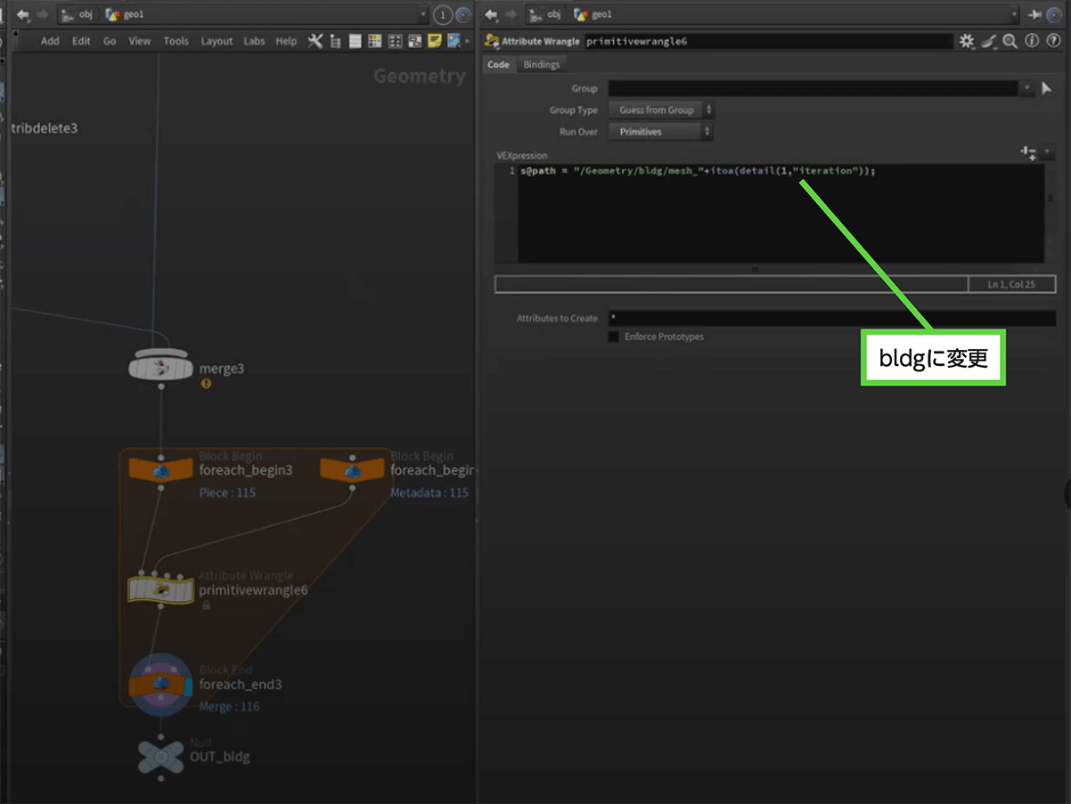Open the Labs menu

(x=254, y=41)
